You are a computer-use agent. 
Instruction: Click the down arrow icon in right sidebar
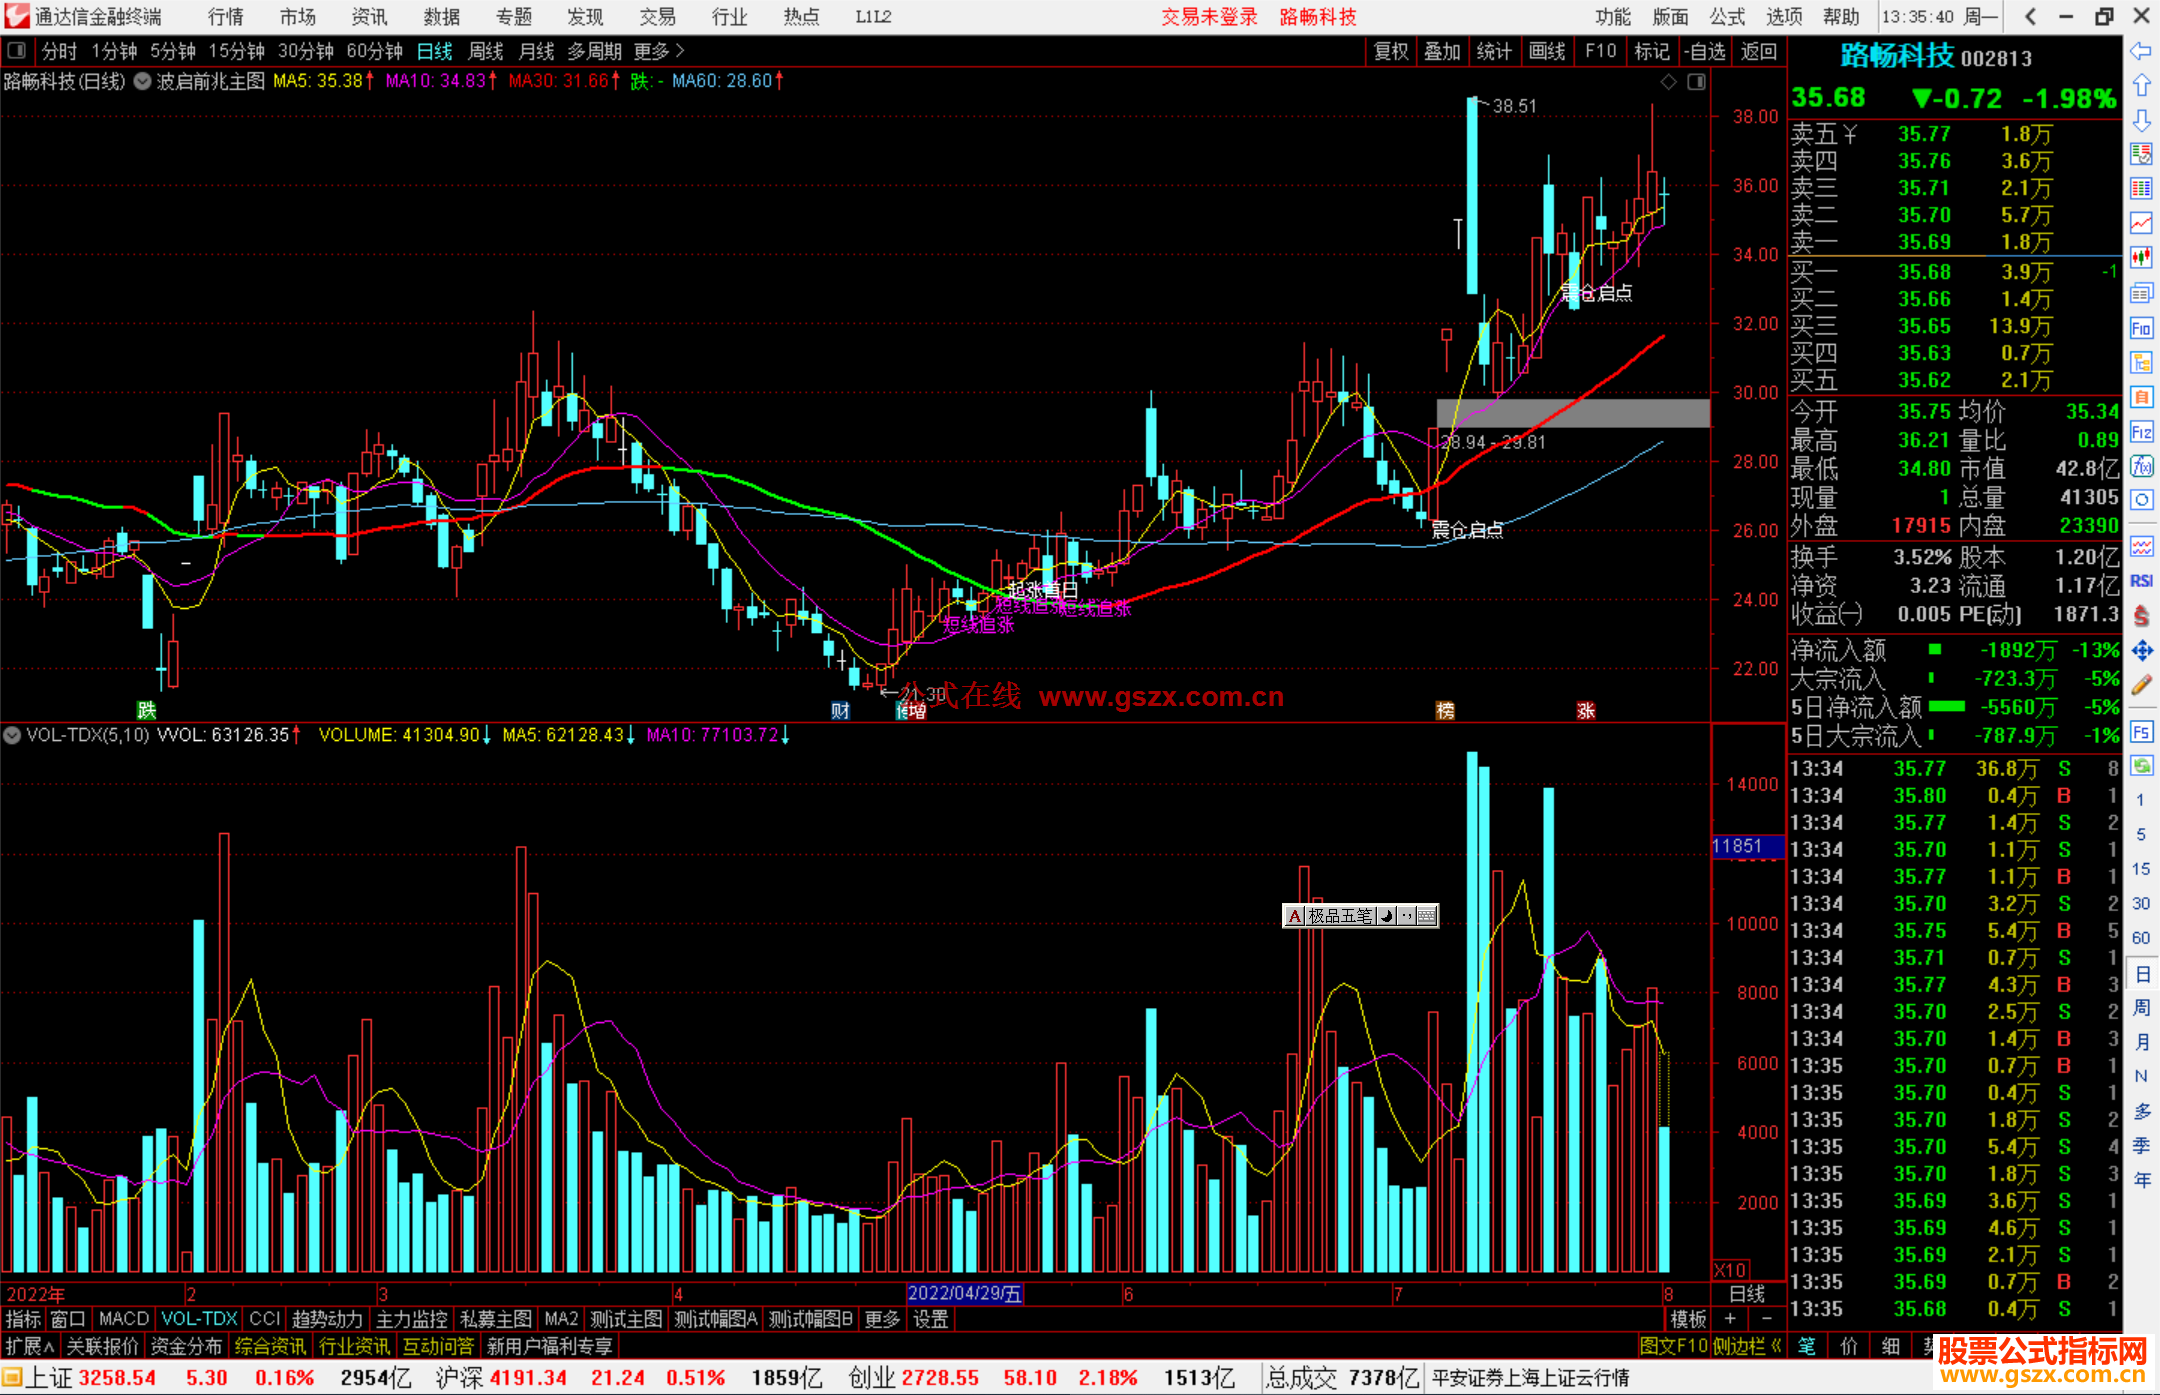click(x=2141, y=121)
